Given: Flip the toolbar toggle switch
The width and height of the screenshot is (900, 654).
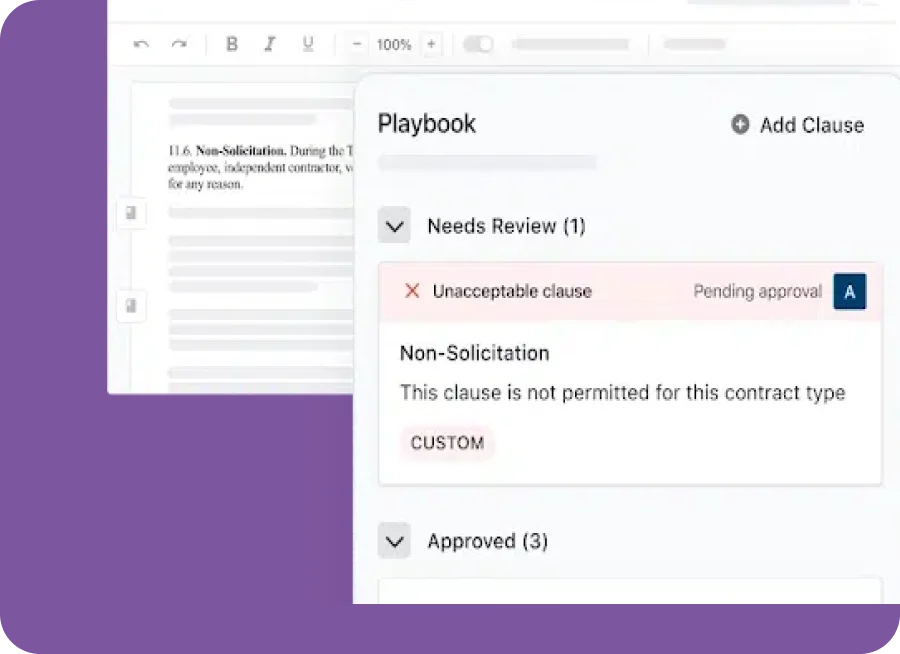Looking at the screenshot, I should (478, 44).
